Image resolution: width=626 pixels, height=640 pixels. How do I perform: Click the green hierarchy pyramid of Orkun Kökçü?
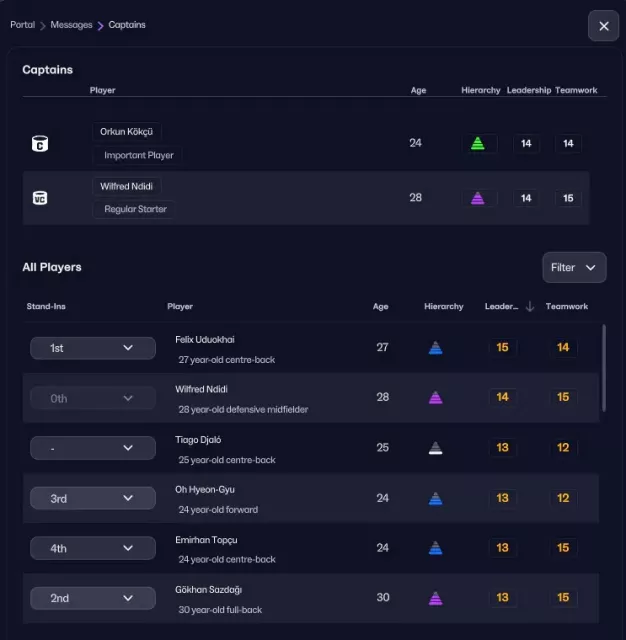click(477, 143)
